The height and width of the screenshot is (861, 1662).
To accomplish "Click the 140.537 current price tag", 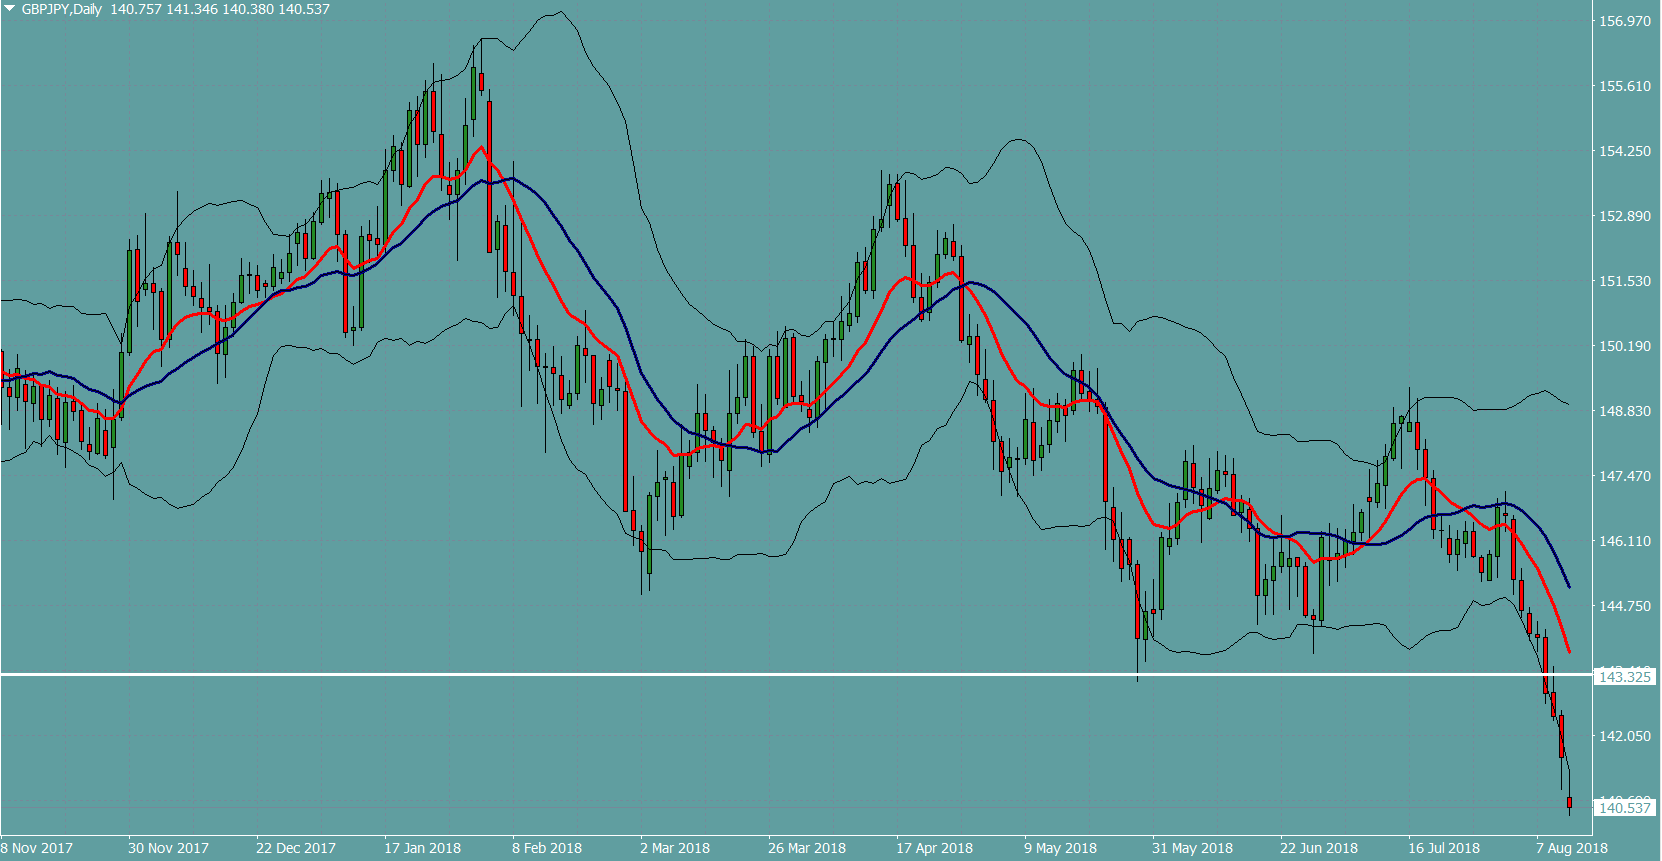I will (1625, 807).
